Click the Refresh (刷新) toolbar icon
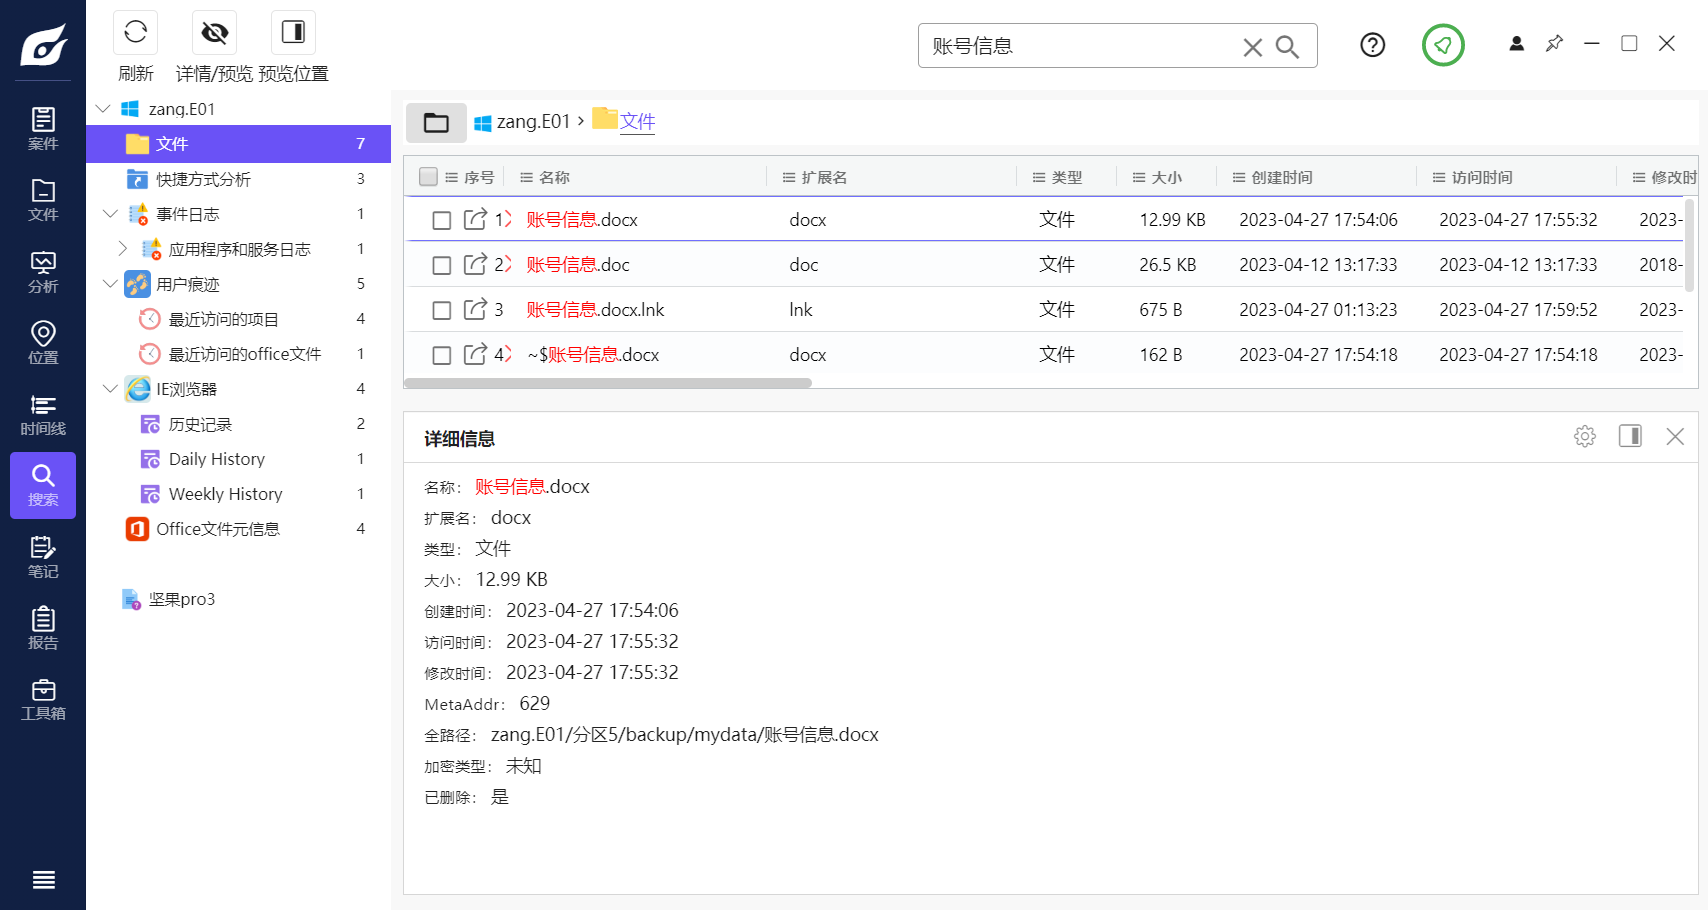 pyautogui.click(x=135, y=32)
